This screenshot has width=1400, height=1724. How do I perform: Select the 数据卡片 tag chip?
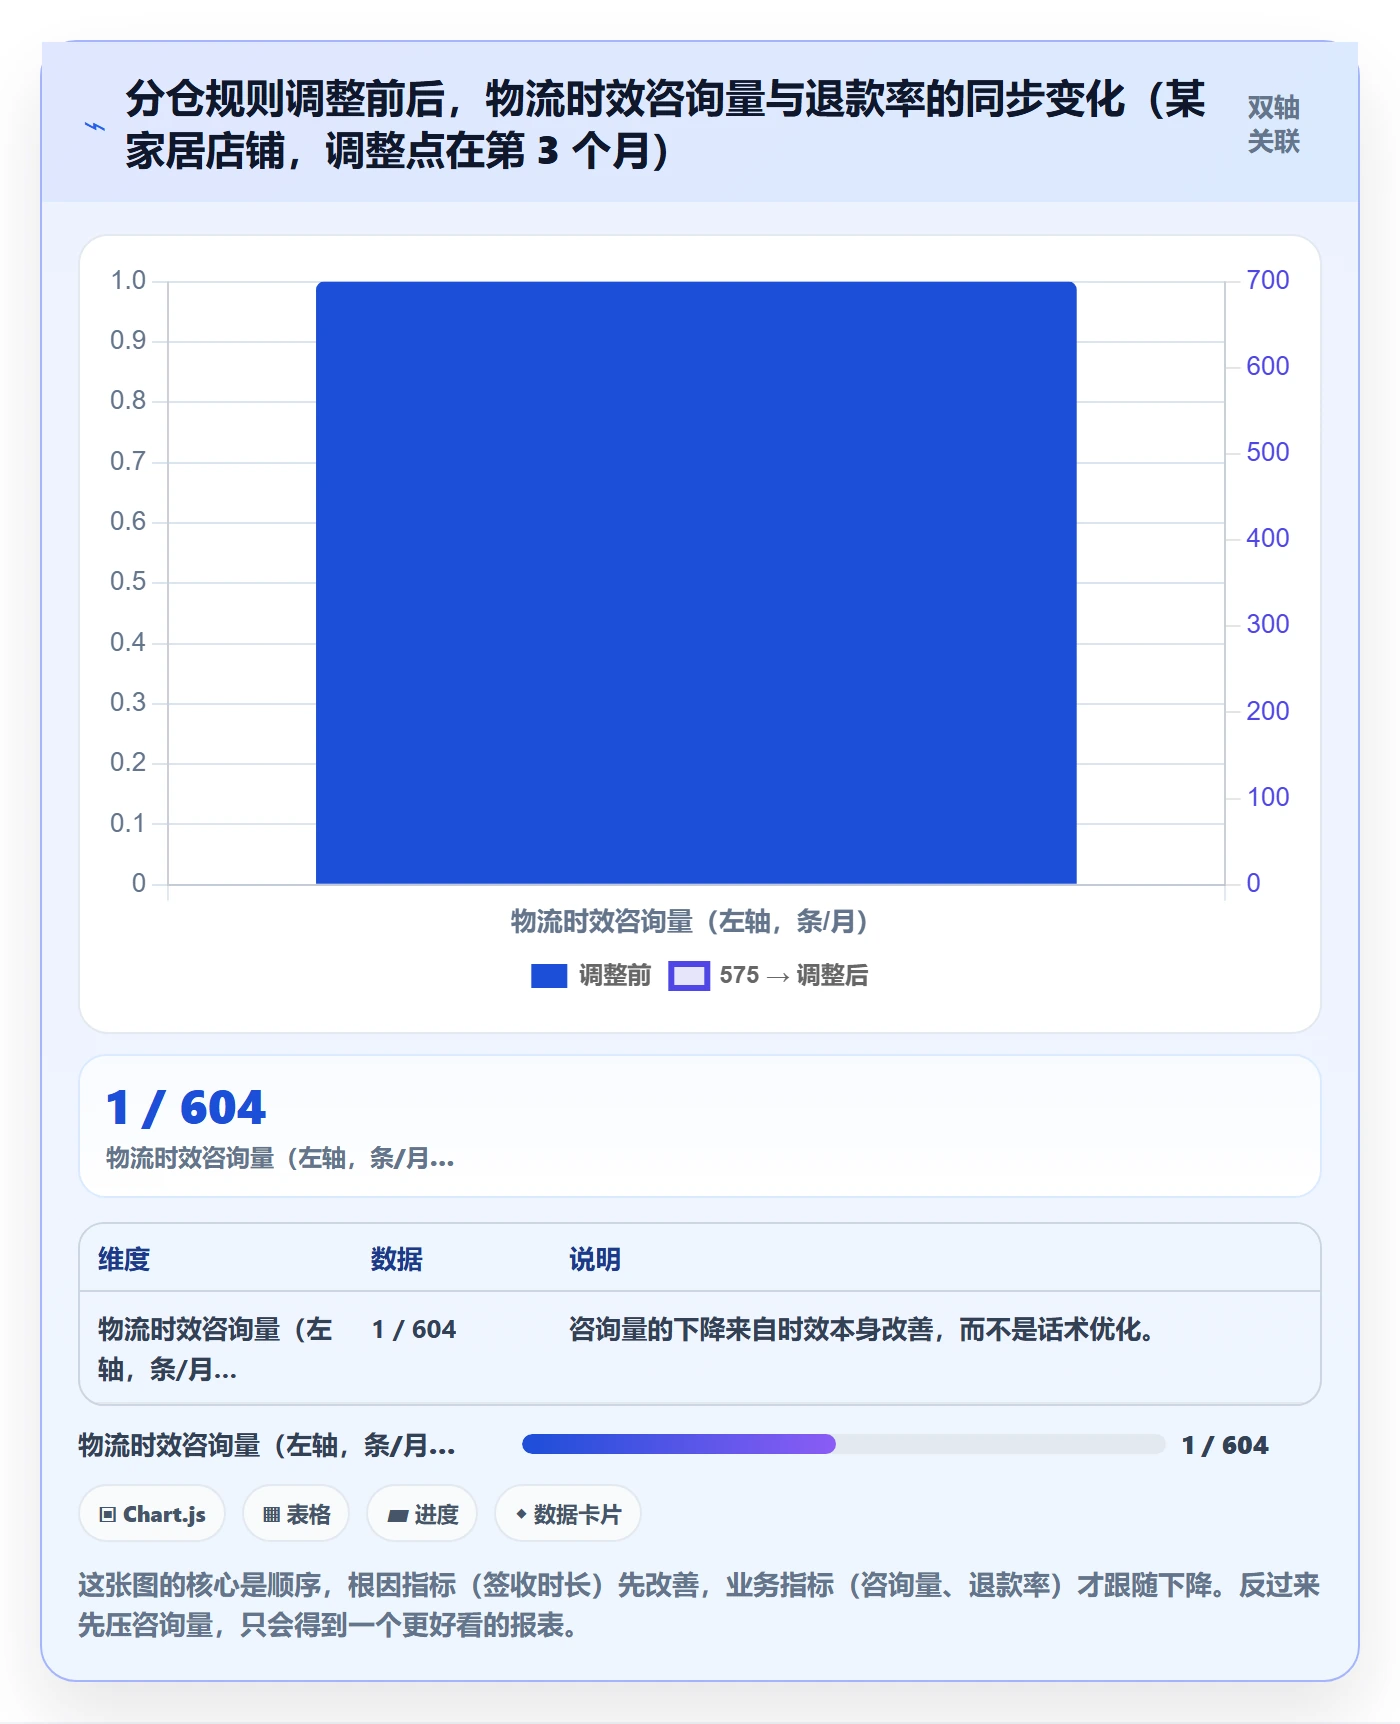[568, 1514]
